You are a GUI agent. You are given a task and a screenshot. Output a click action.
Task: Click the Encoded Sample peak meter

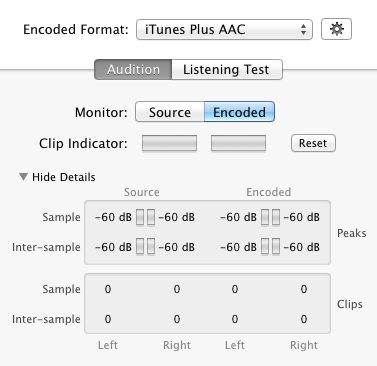click(x=270, y=217)
